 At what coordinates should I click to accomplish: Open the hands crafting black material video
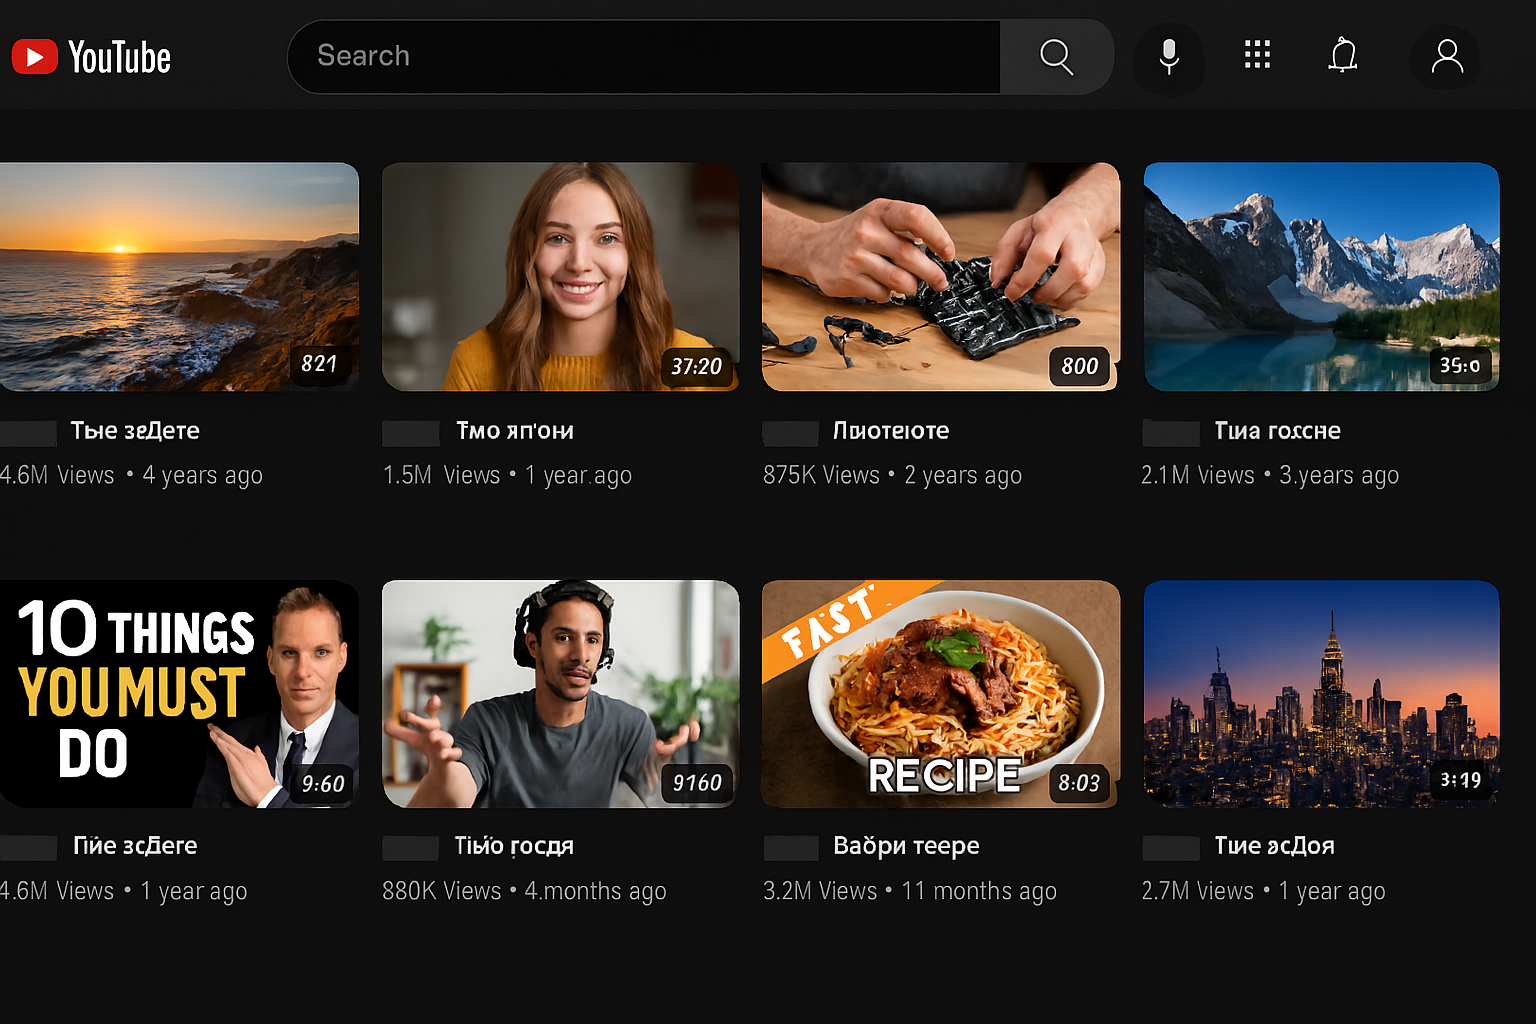point(940,277)
